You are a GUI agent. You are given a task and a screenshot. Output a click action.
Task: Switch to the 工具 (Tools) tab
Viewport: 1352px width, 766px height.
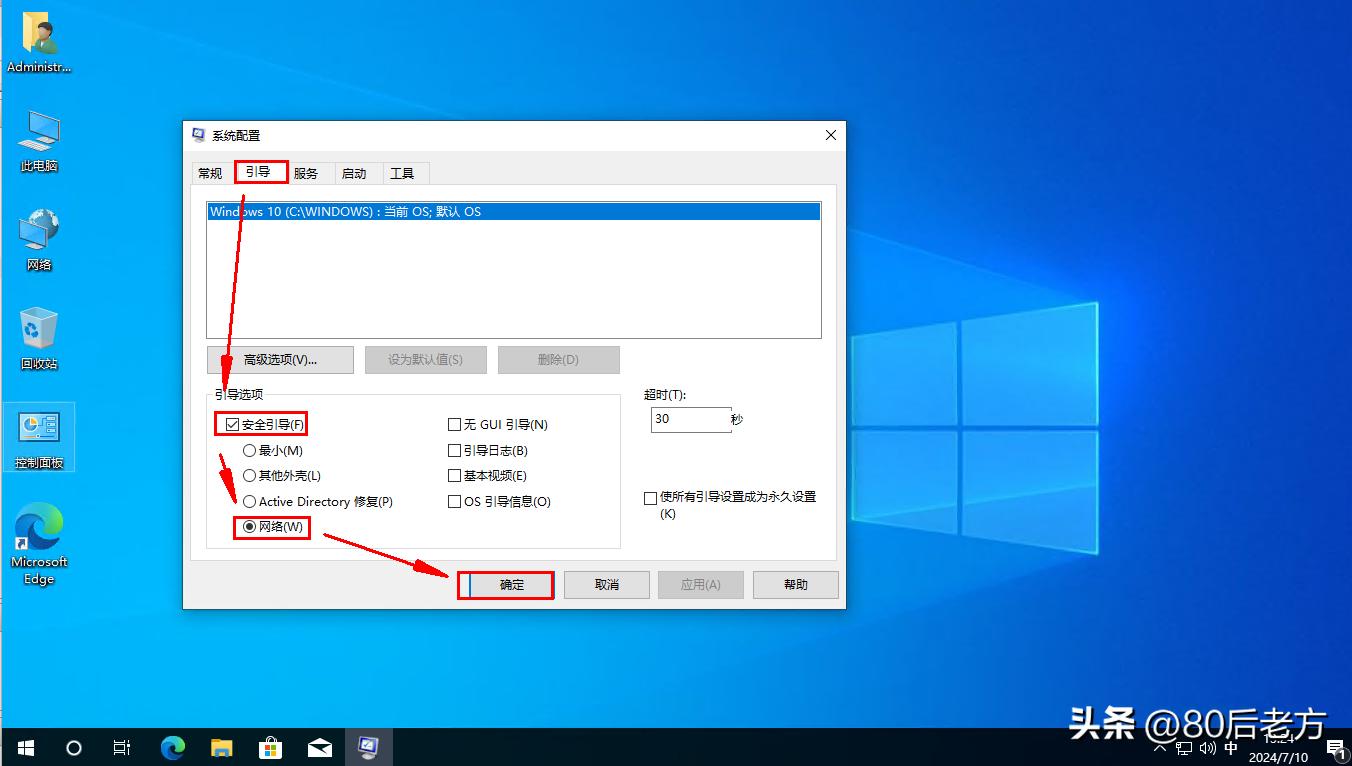[404, 172]
